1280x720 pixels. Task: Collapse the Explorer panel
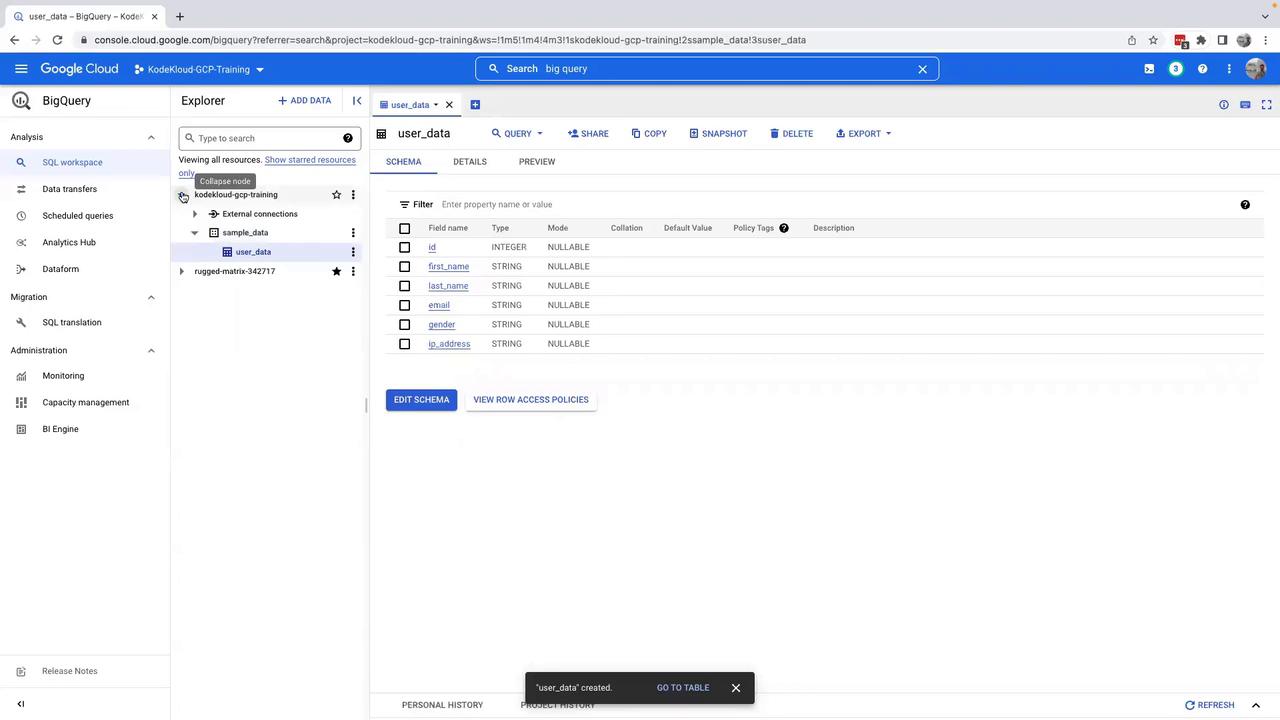click(357, 100)
